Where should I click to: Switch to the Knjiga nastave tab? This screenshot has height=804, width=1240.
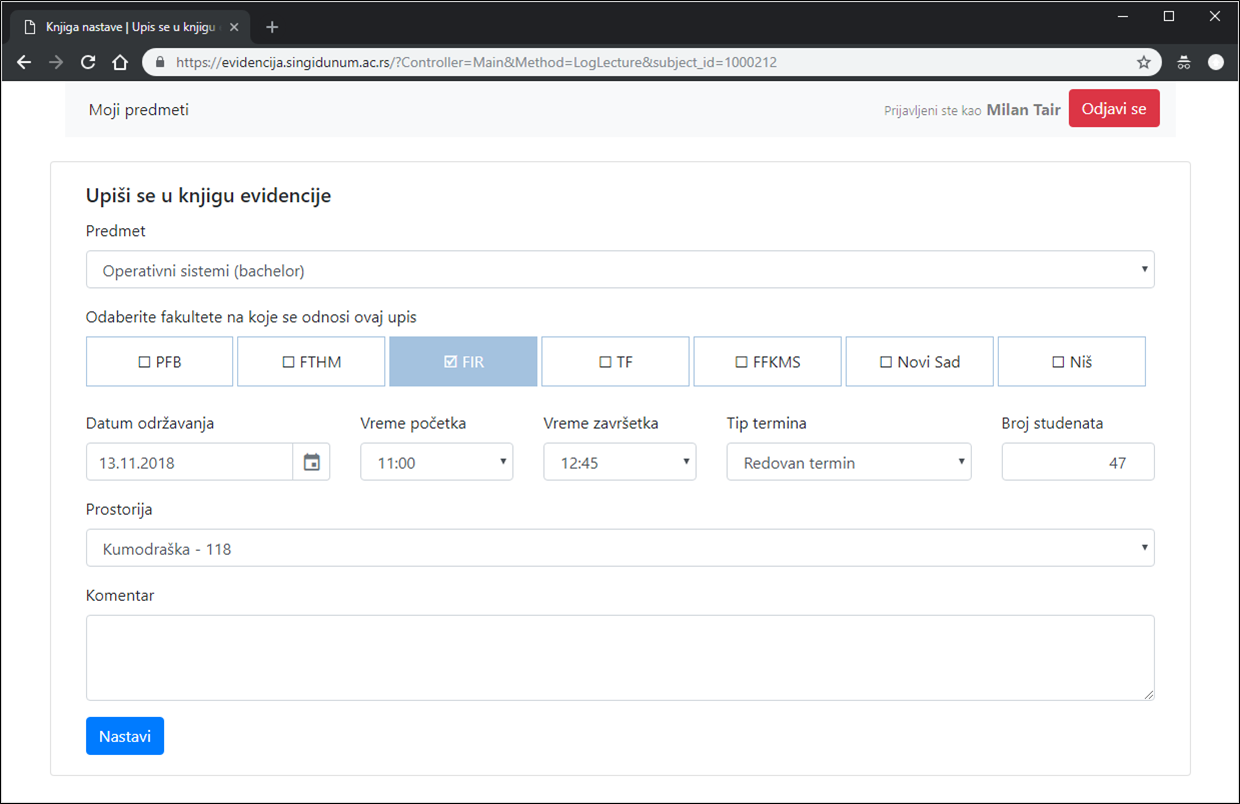coord(125,27)
